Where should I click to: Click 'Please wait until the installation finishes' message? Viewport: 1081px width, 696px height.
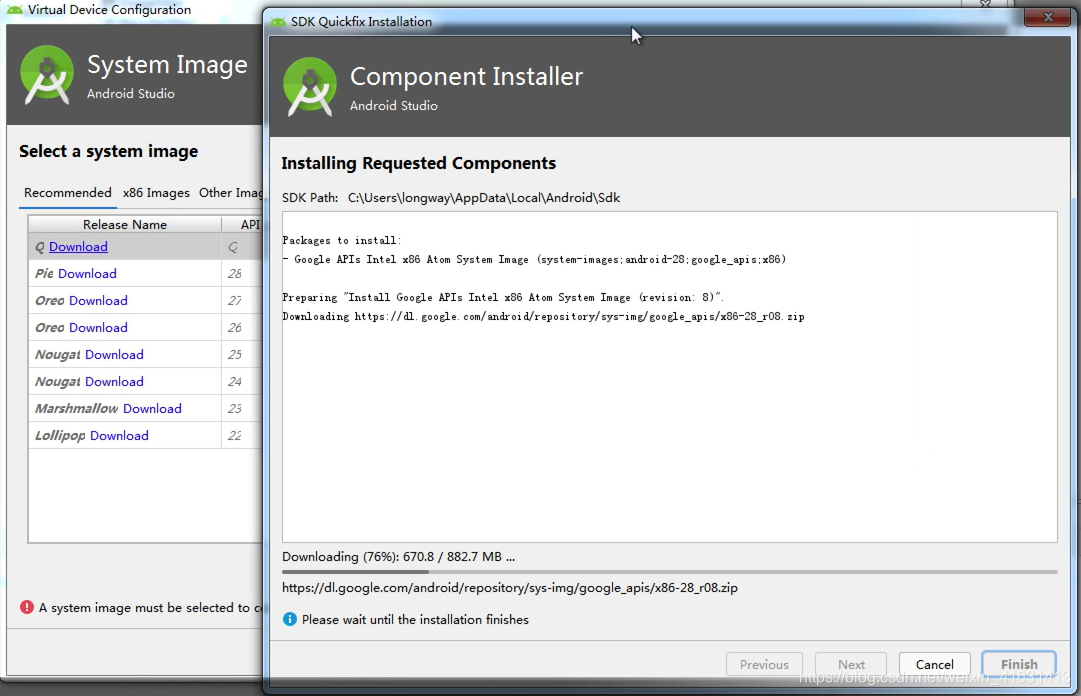415,620
